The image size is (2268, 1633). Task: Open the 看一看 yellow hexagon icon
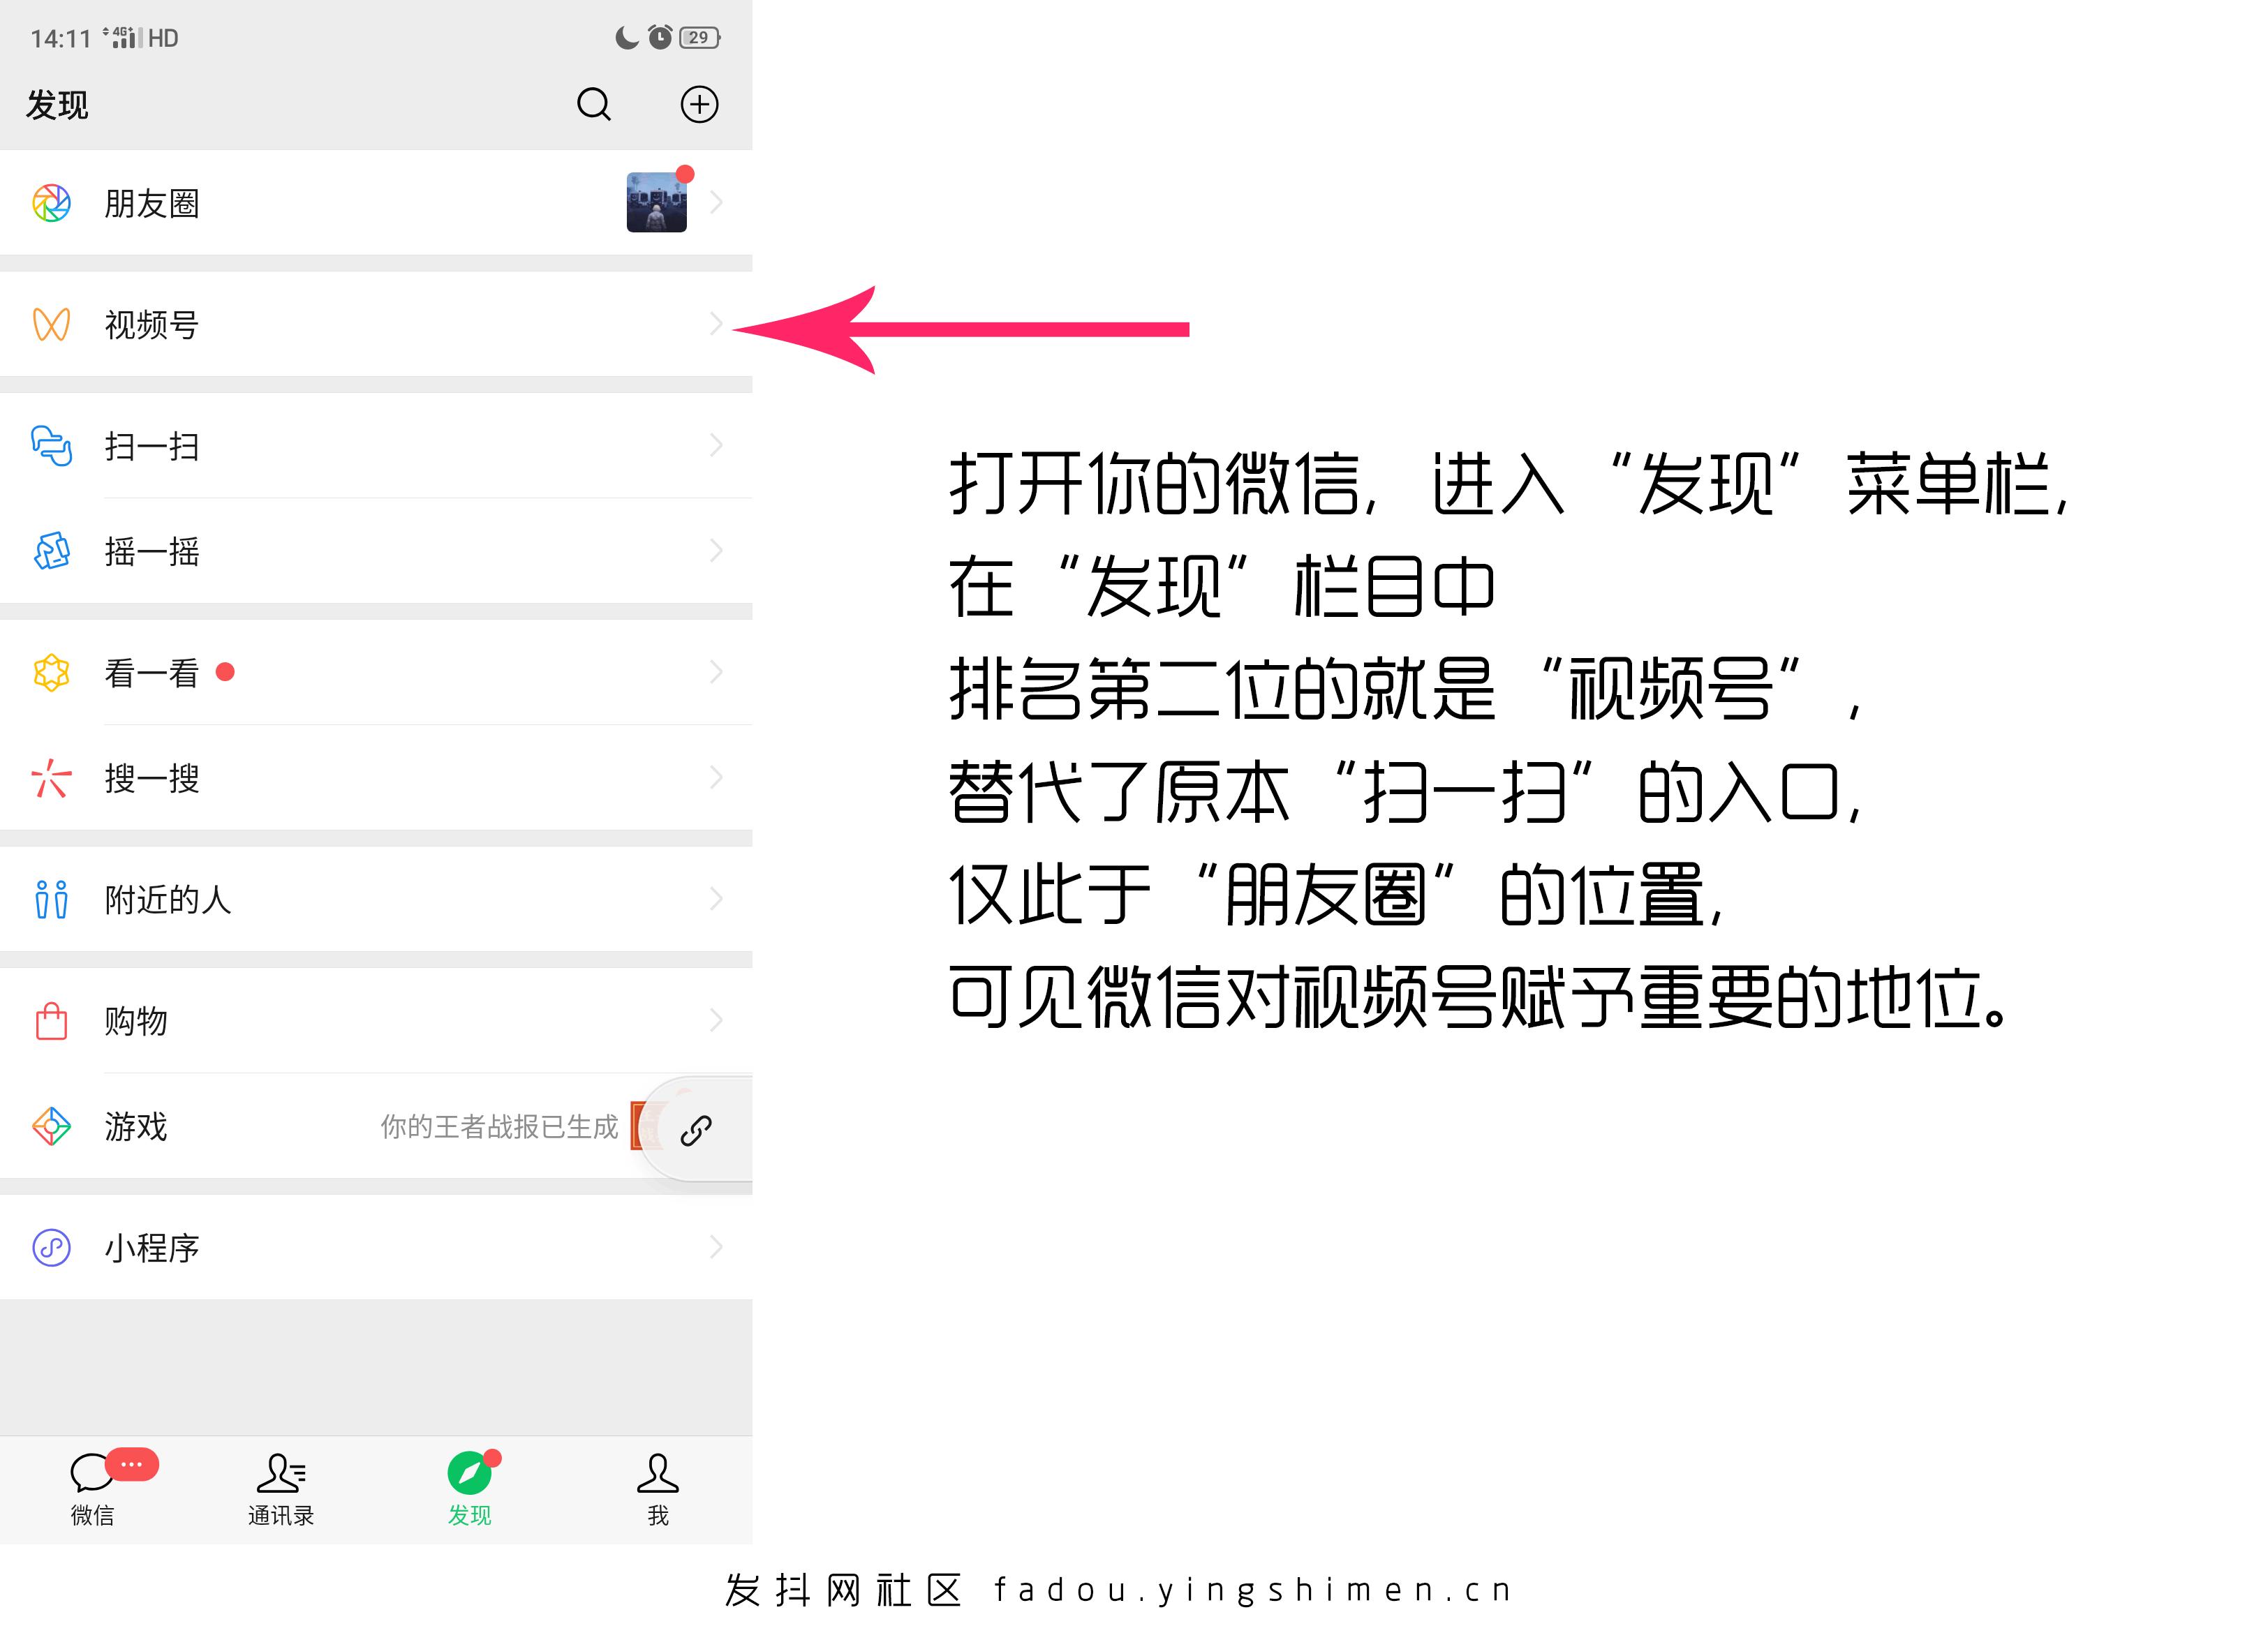pos(52,672)
